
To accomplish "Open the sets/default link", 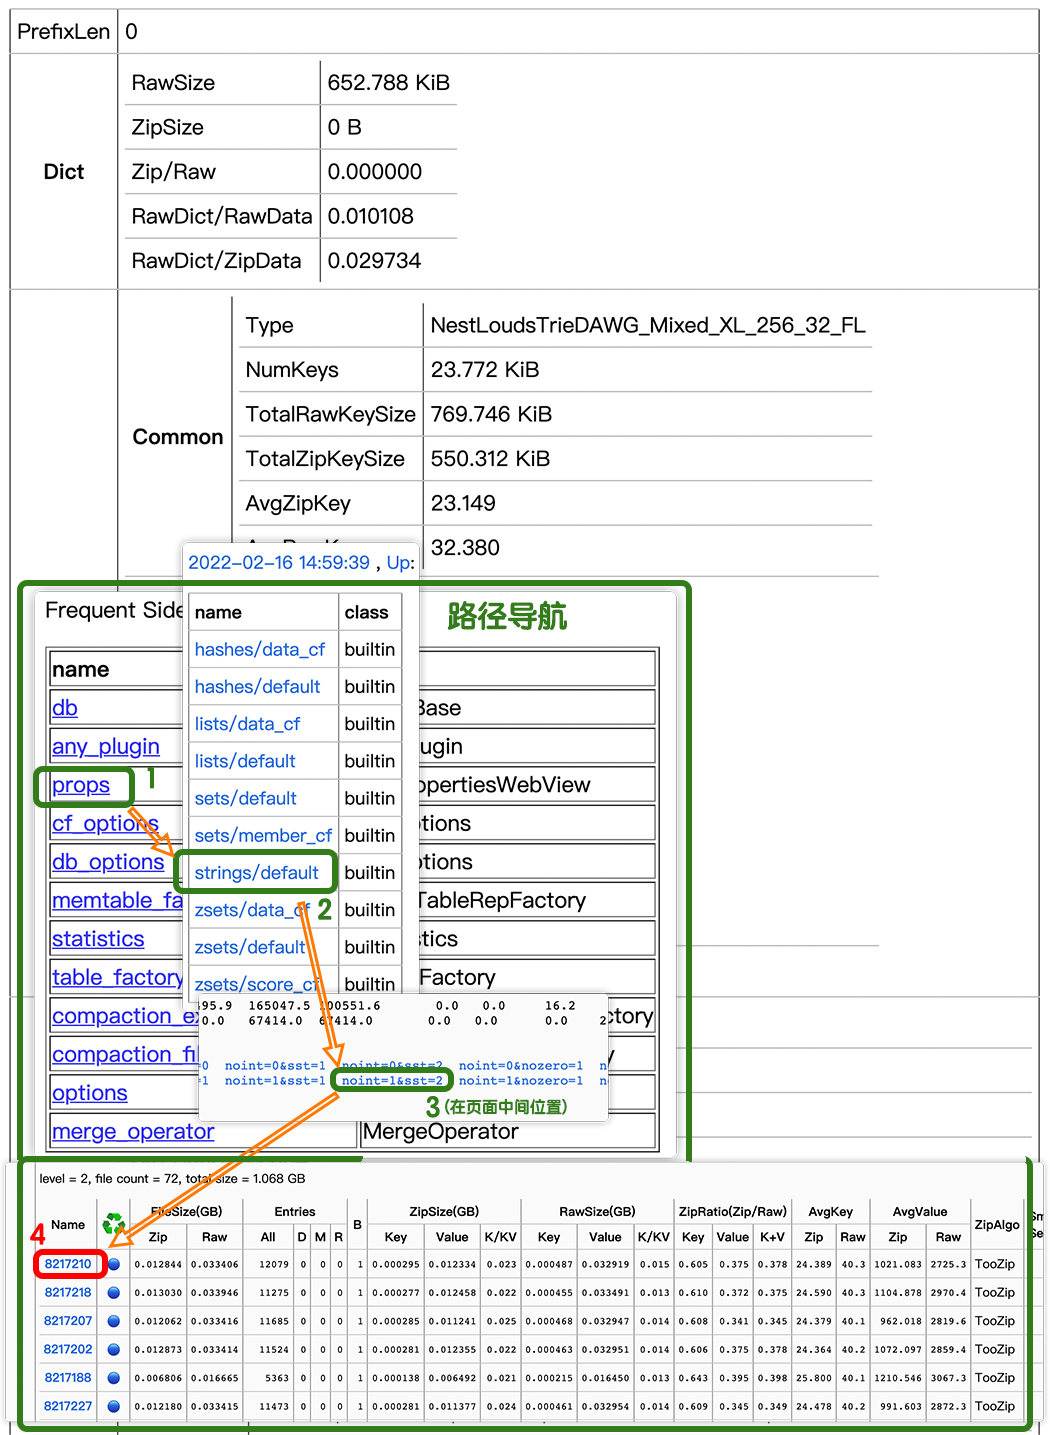I will [245, 798].
